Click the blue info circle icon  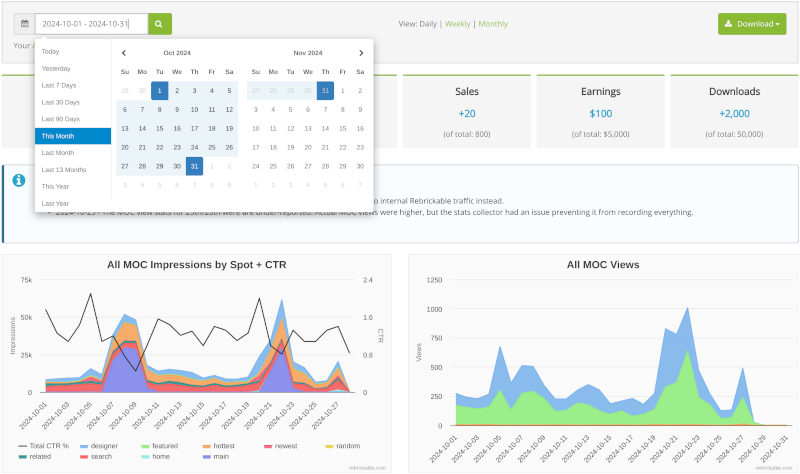[x=18, y=180]
